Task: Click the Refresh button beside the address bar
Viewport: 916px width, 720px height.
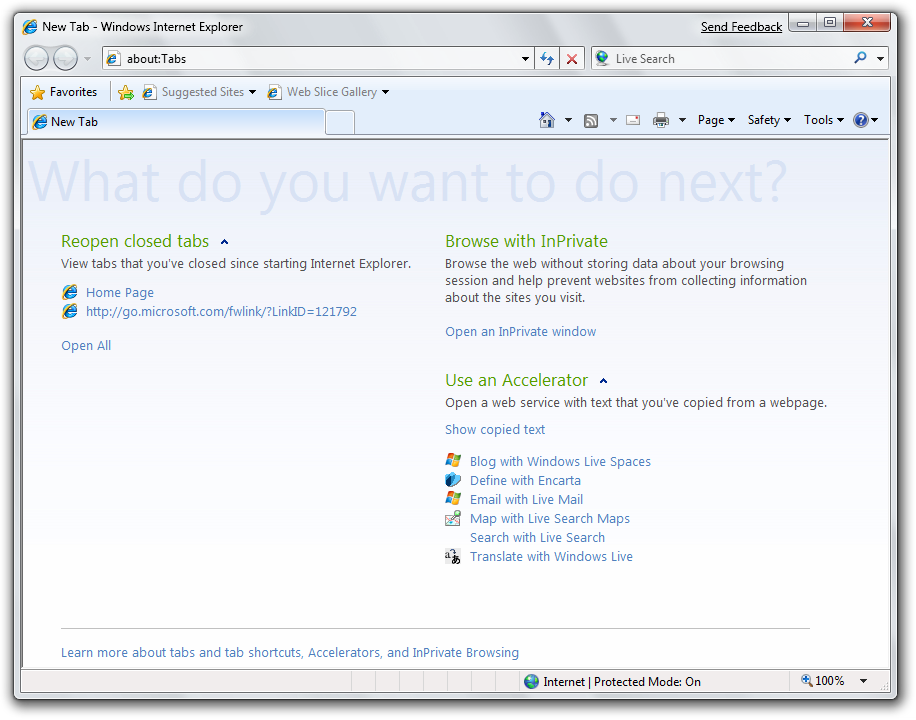Action: point(547,59)
